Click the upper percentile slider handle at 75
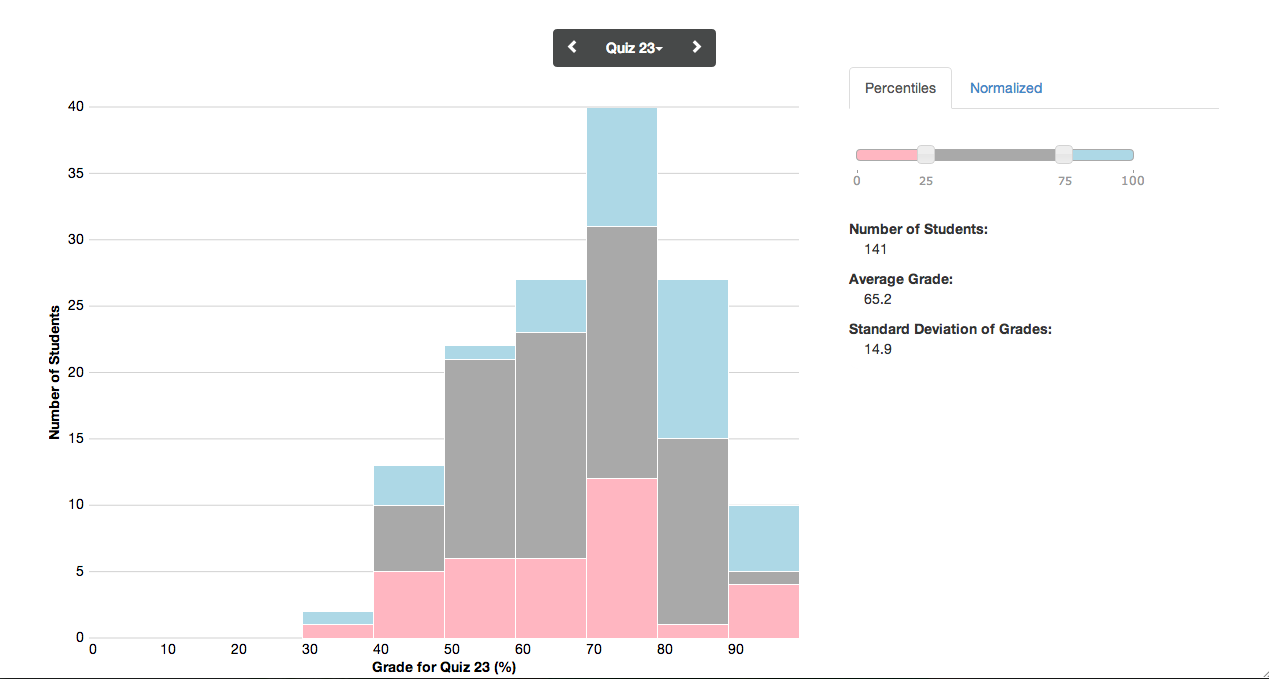Image resolution: width=1269 pixels, height=679 pixels. [1064, 154]
